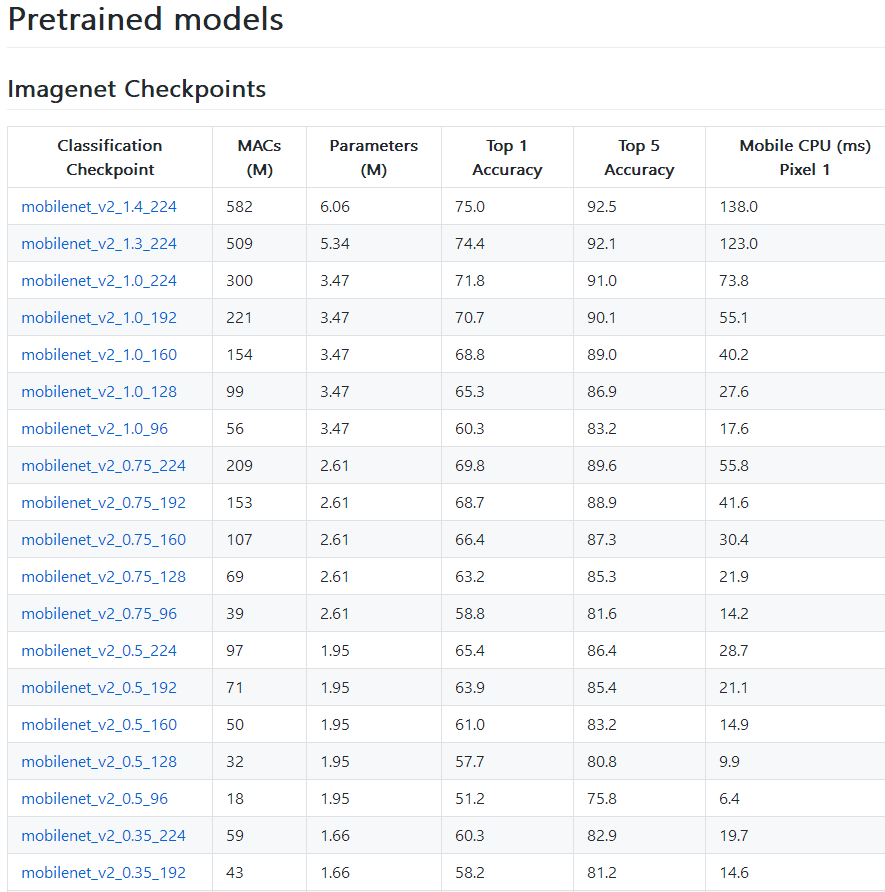The width and height of the screenshot is (885, 892).
Task: Click the mobilenet_v2_1.0_96 model link
Action: 94,428
